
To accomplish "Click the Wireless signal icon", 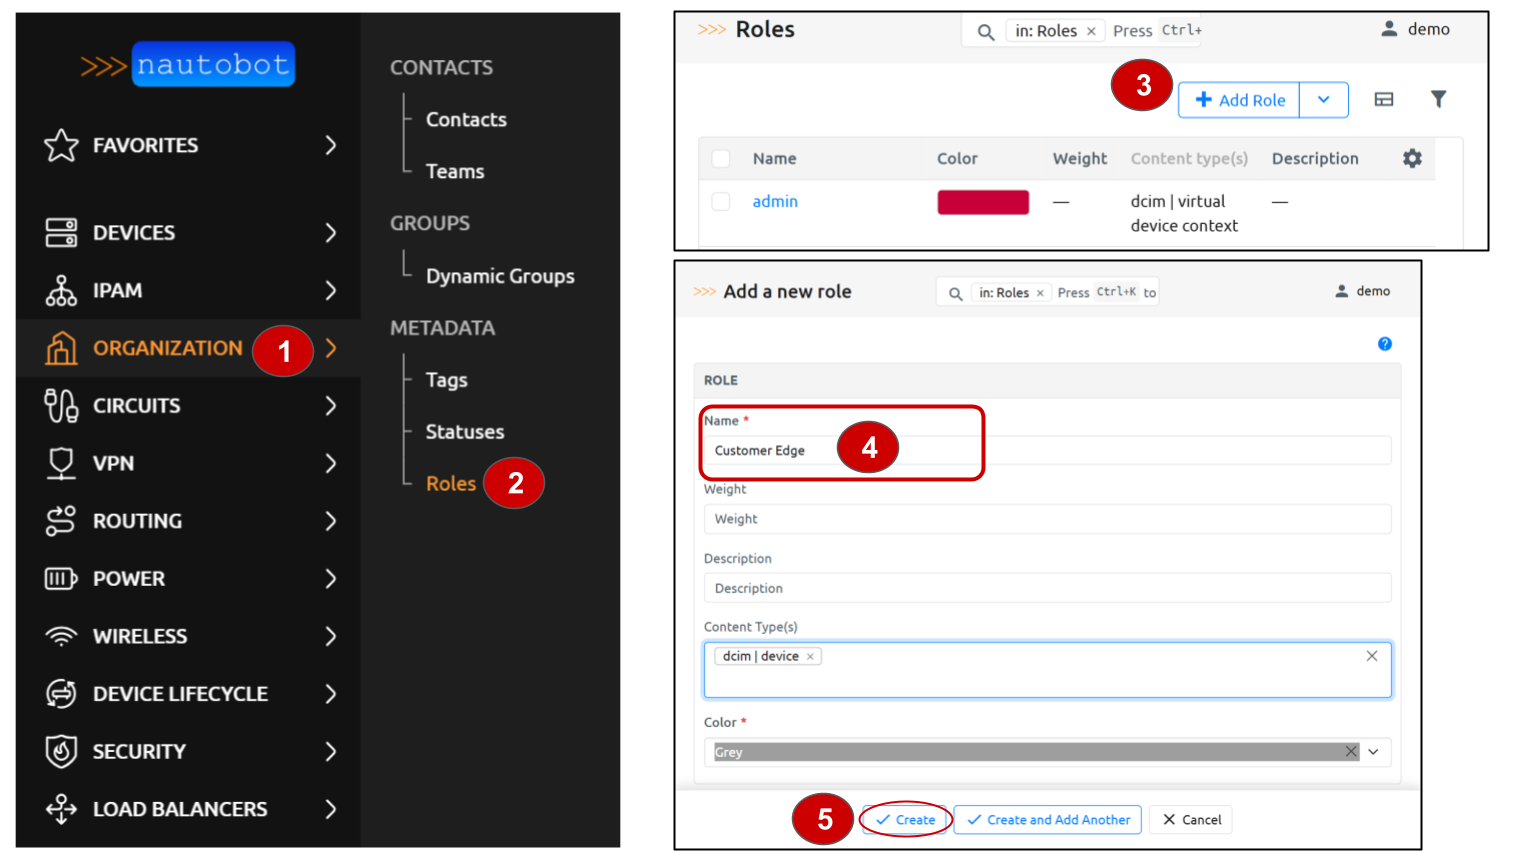I will point(61,637).
